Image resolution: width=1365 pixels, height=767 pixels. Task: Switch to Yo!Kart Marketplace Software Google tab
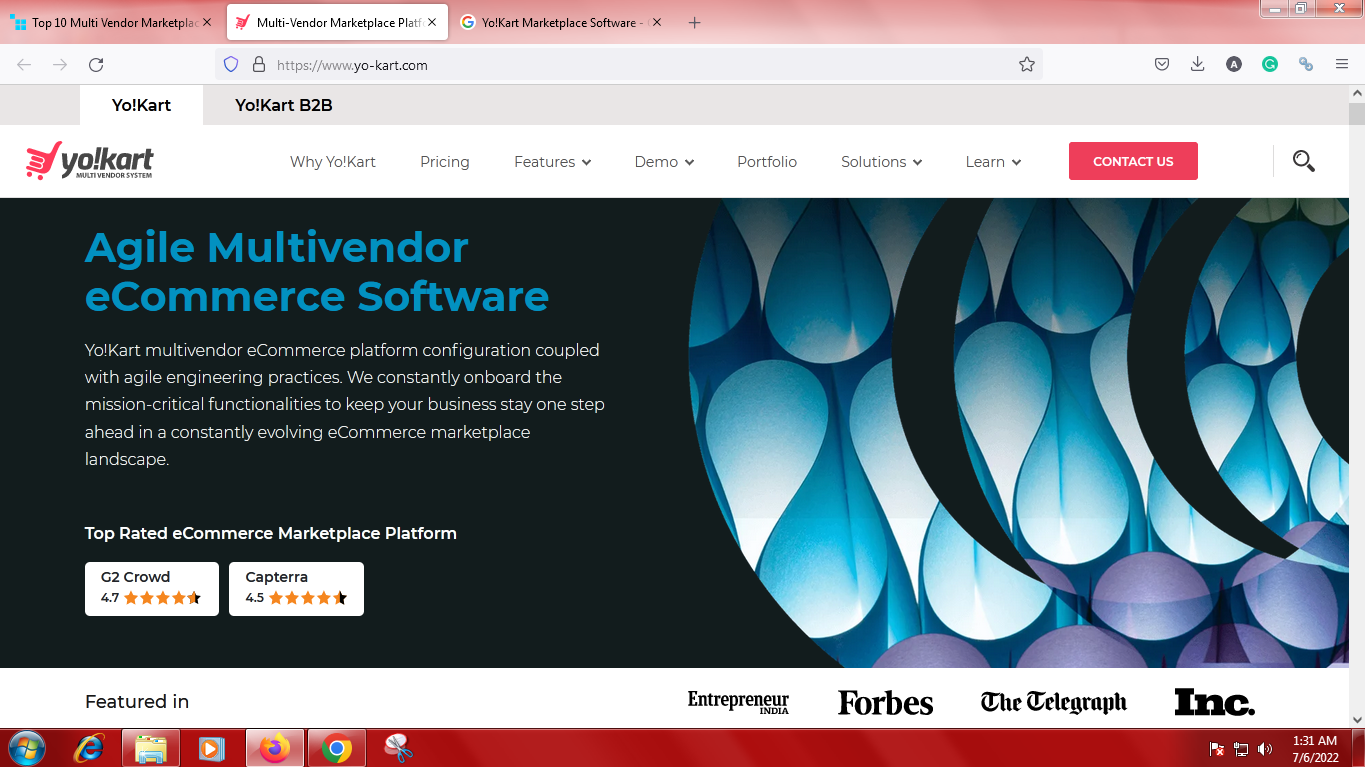point(561,22)
